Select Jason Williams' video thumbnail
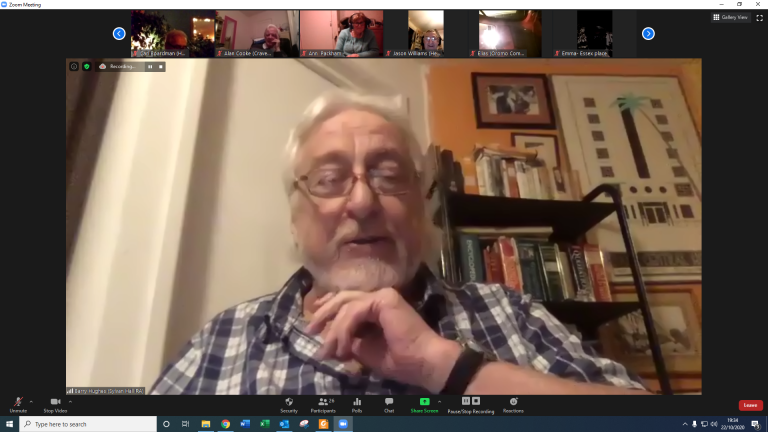 pos(426,33)
